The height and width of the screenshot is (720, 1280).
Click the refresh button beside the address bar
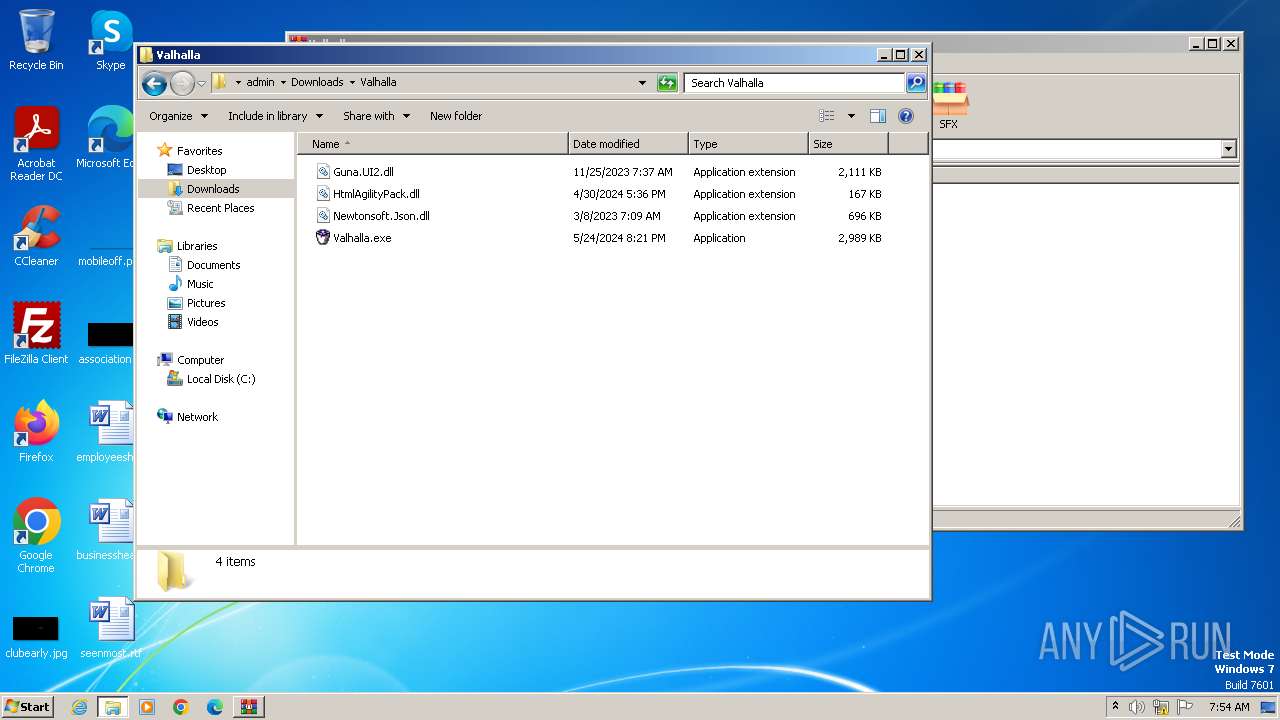[667, 83]
